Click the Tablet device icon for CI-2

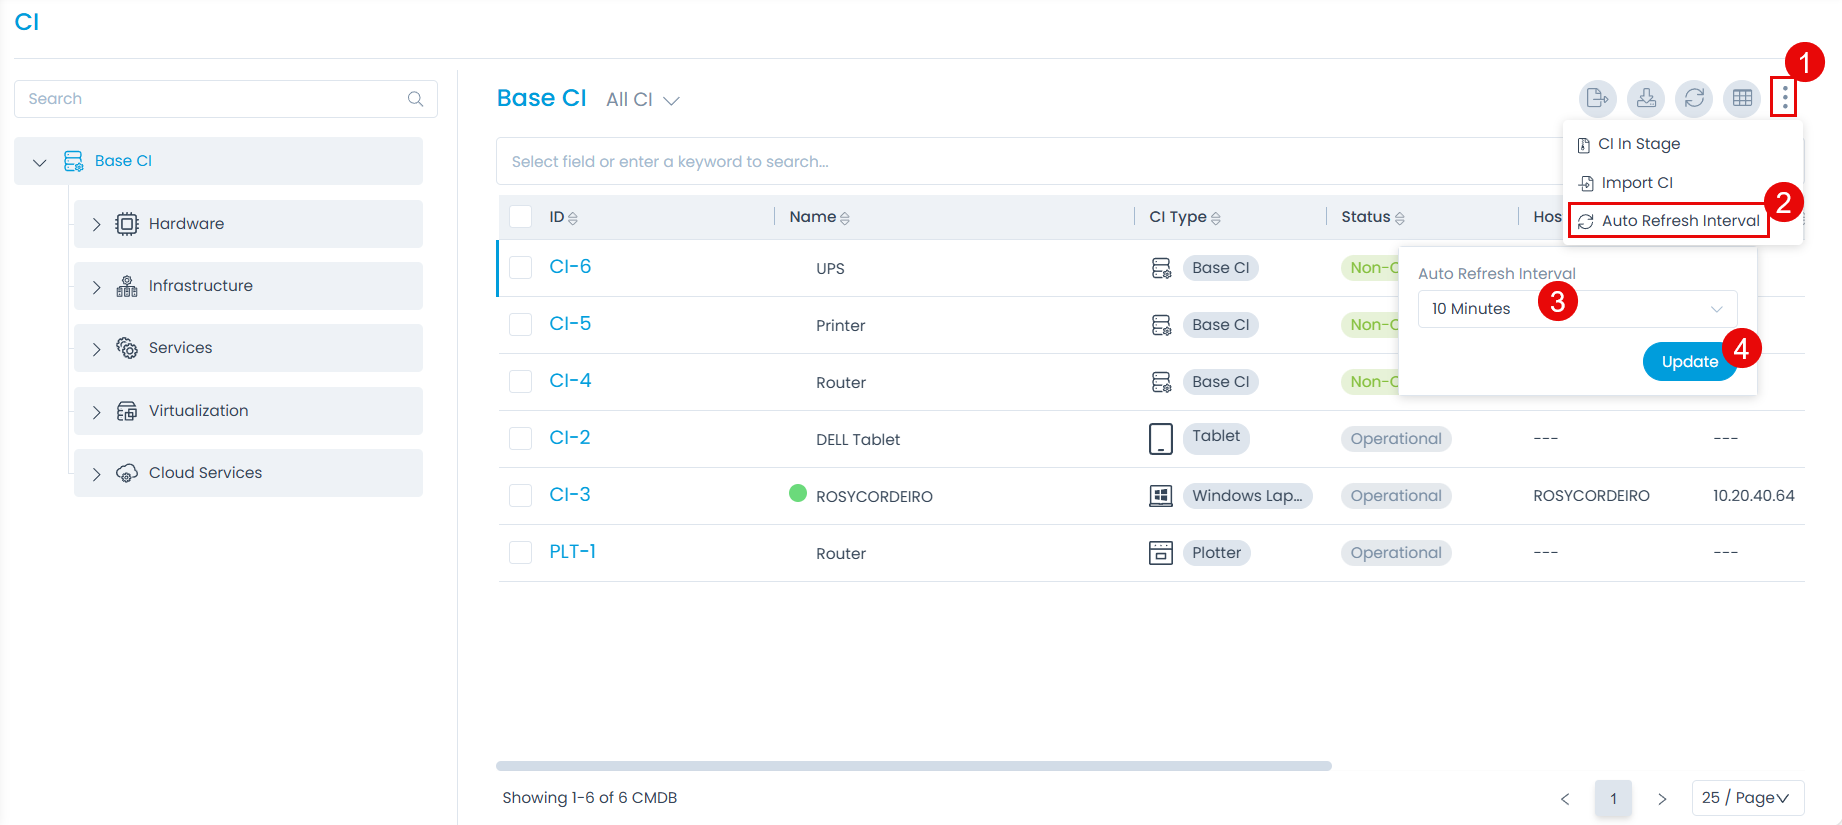(x=1160, y=439)
